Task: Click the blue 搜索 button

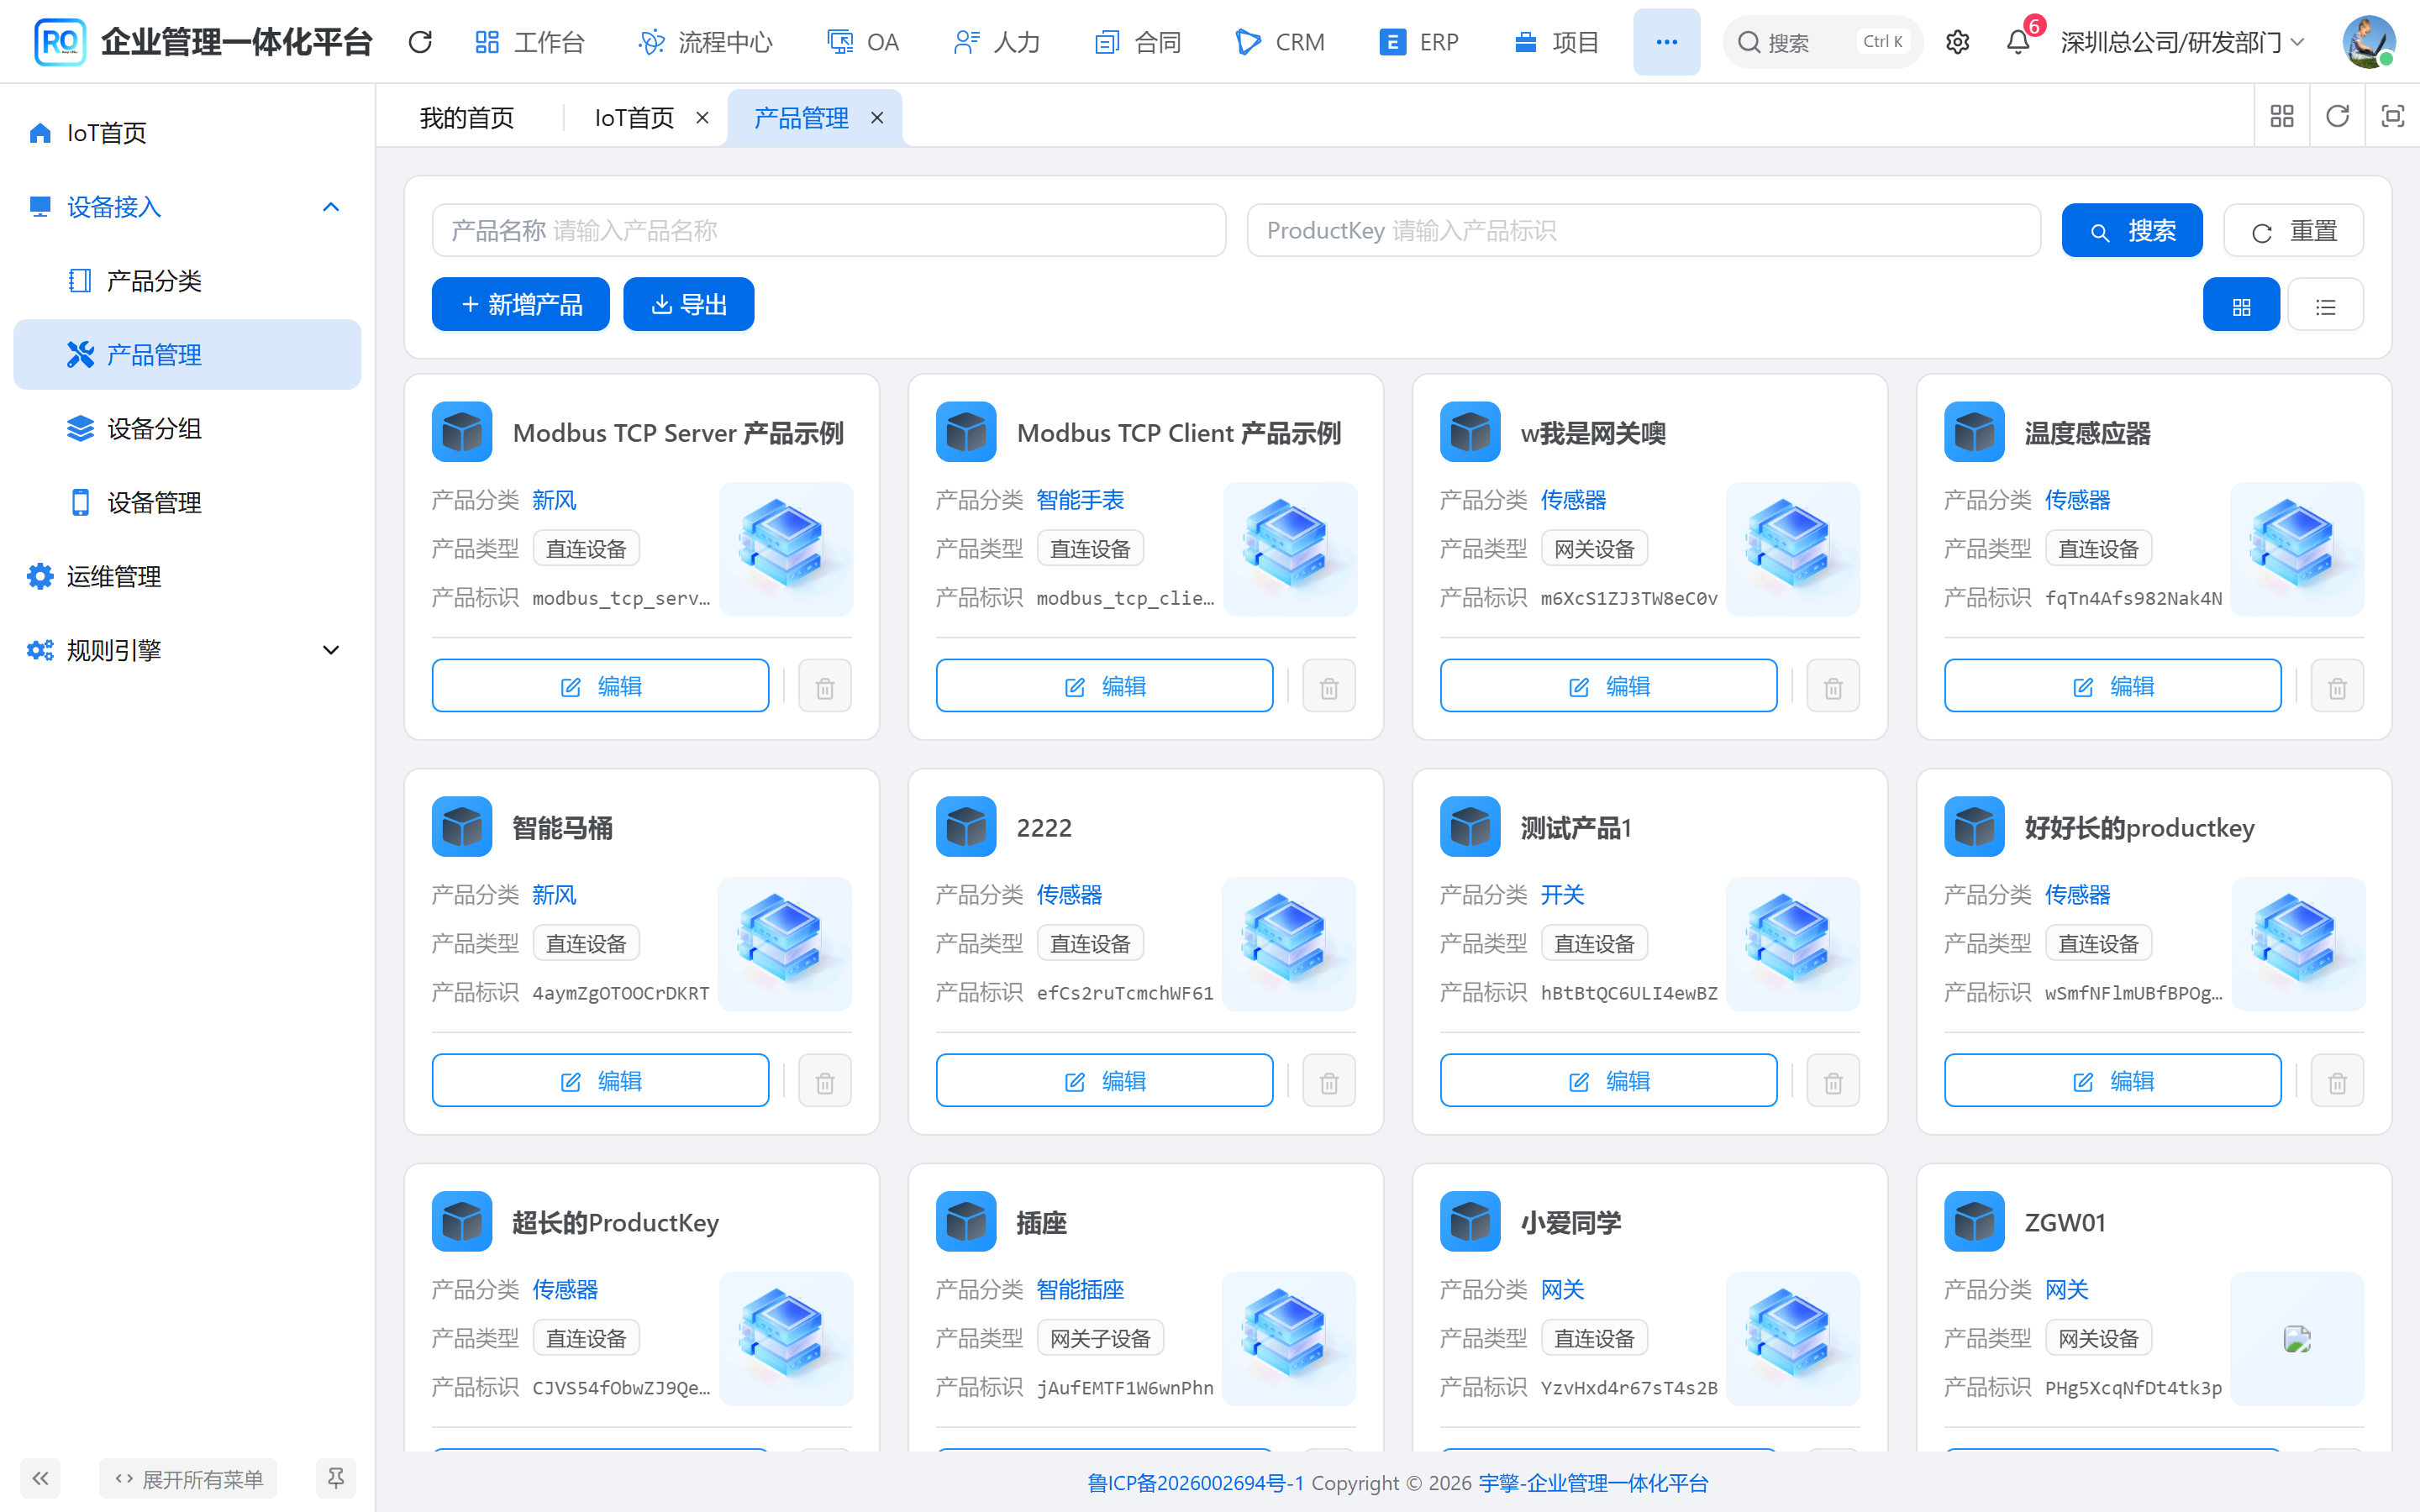Action: point(2132,231)
